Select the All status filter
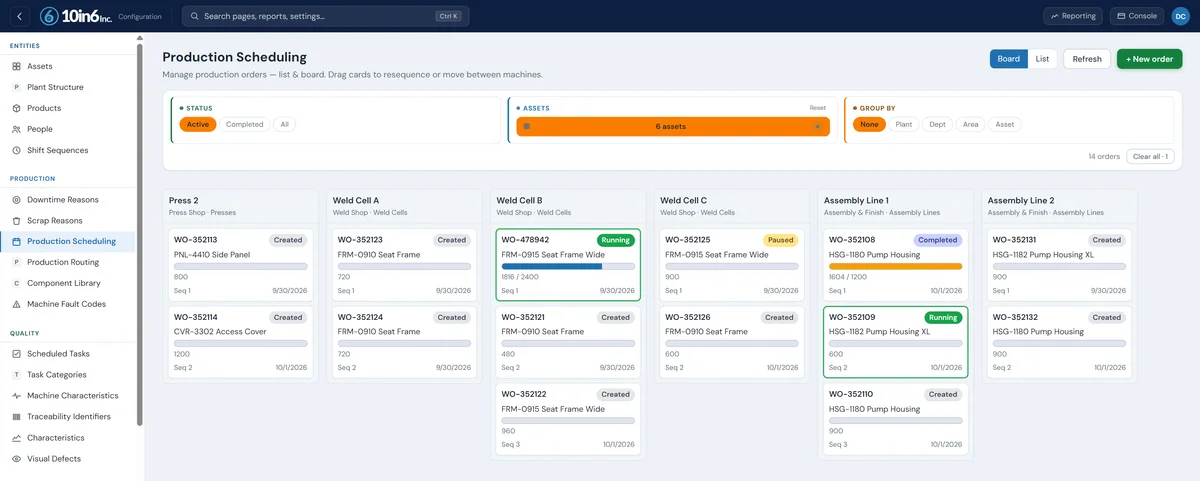This screenshot has width=1200, height=481. coord(285,125)
